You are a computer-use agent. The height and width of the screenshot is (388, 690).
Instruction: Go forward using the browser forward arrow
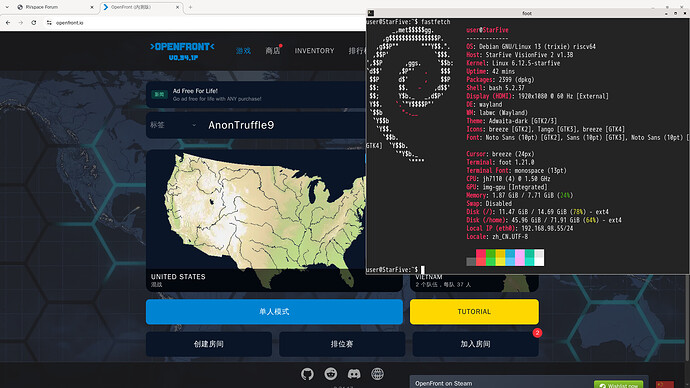(x=21, y=22)
